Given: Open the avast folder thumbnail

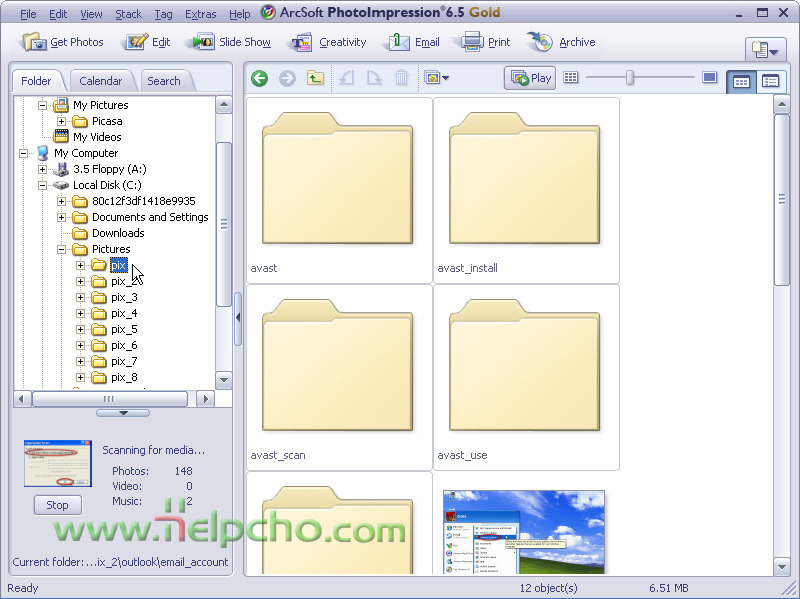Looking at the screenshot, I should [x=339, y=190].
